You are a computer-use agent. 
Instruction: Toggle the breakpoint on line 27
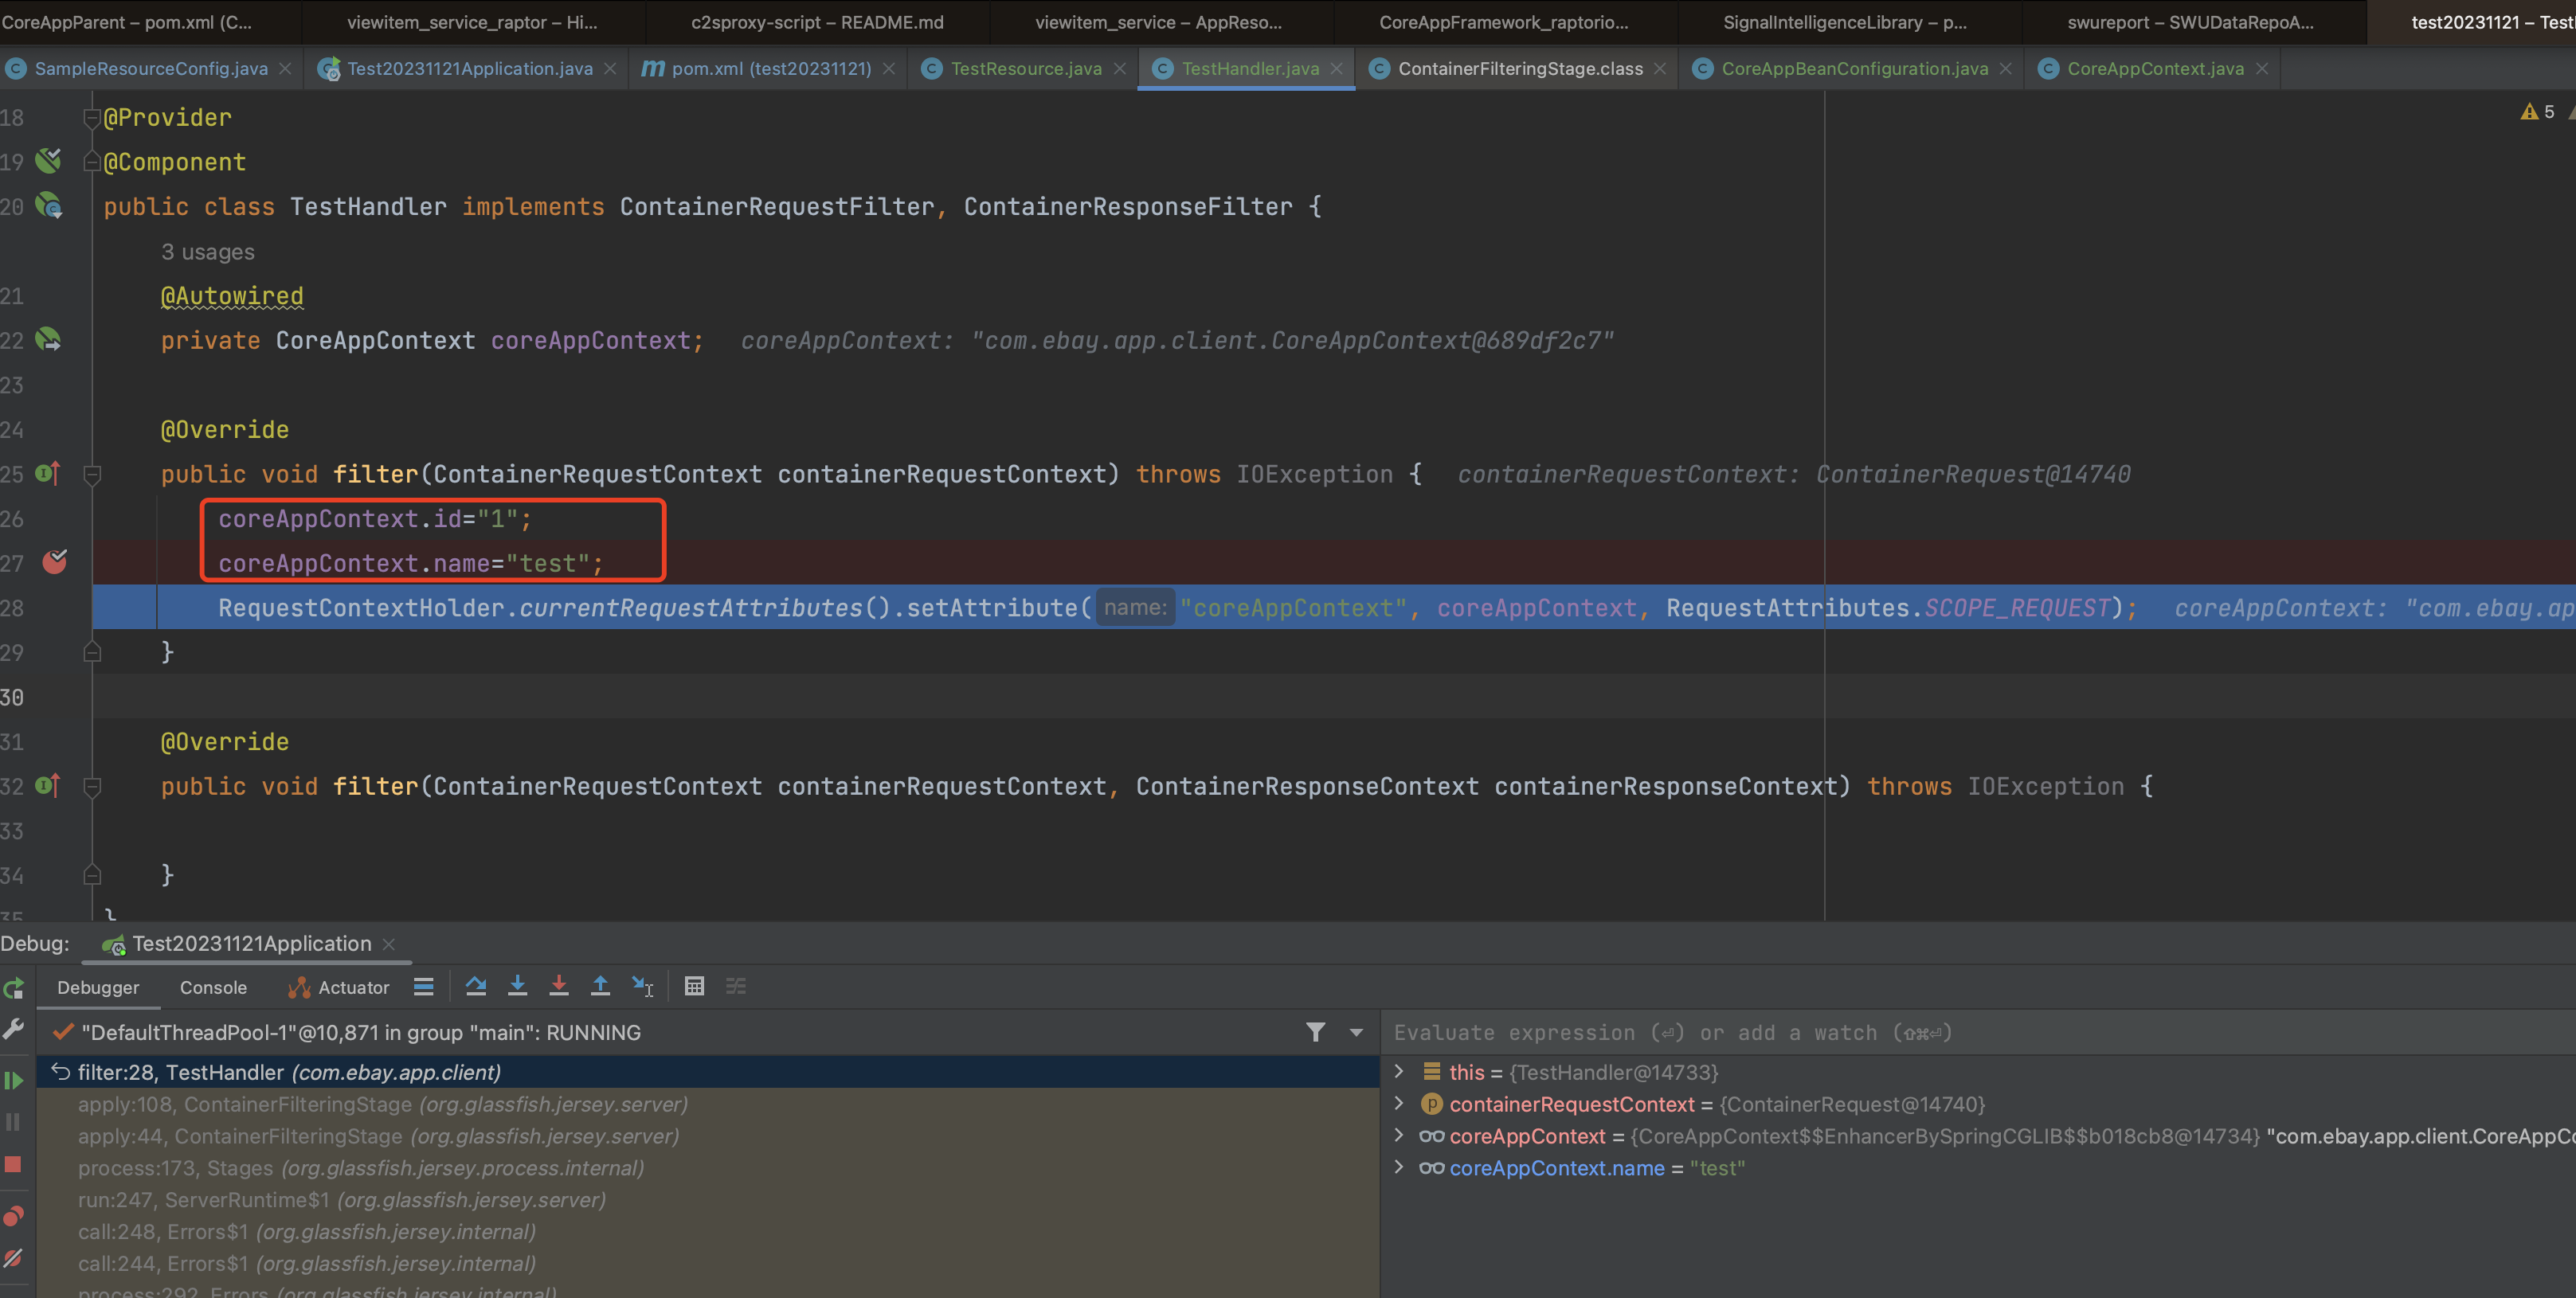55,562
